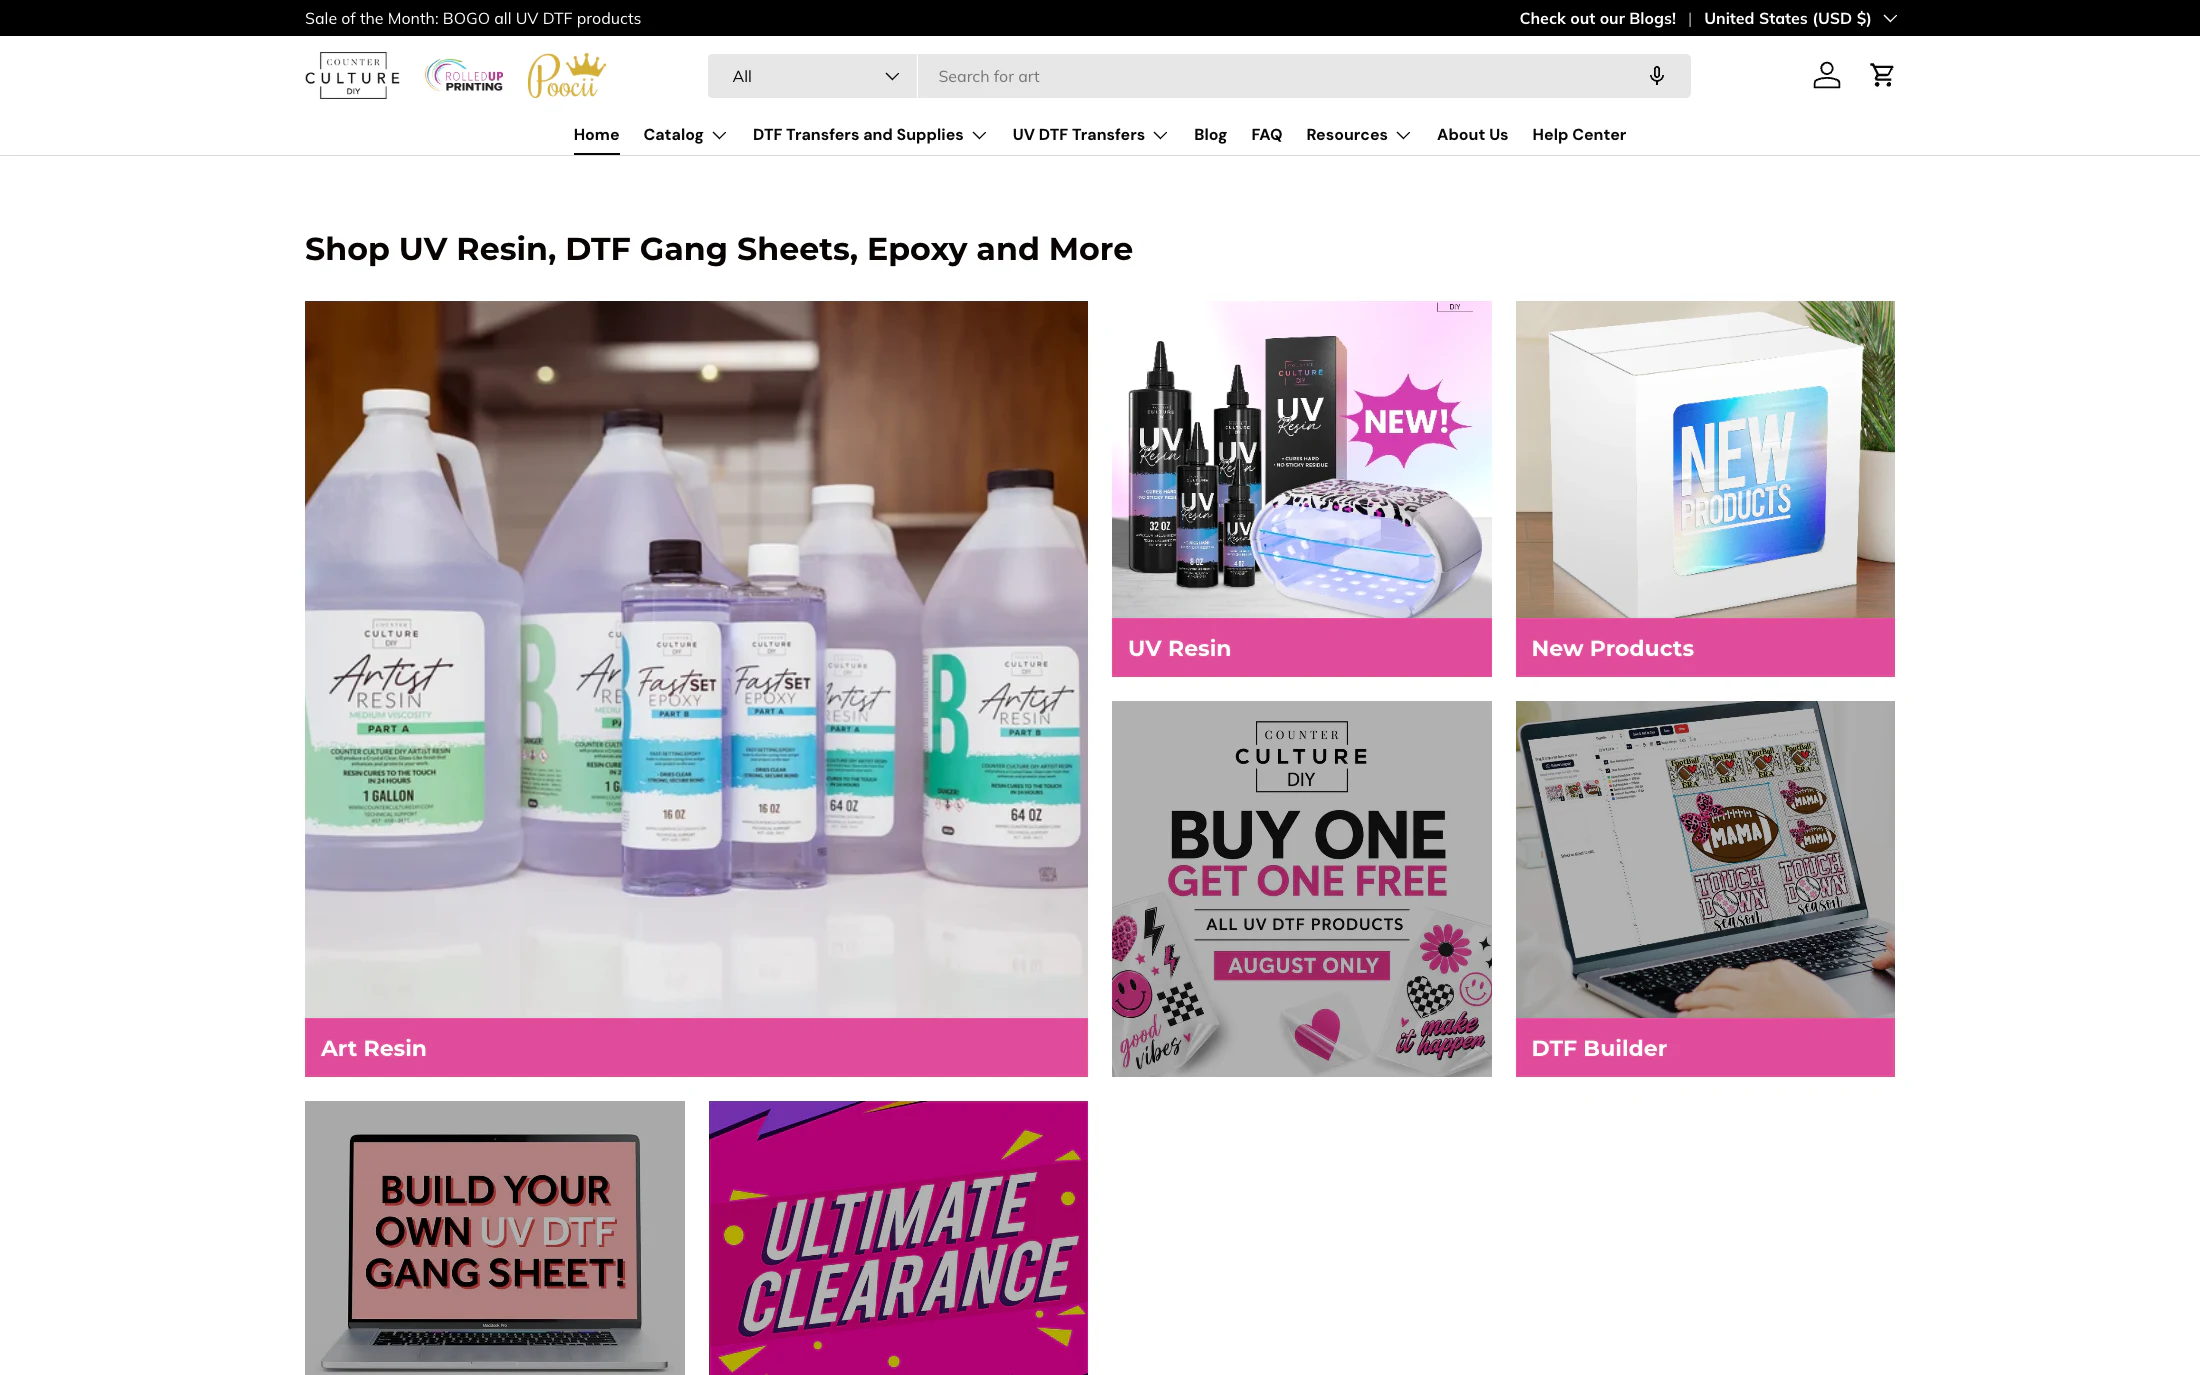Expand DTF Transfers and Supplies menu

(869, 135)
